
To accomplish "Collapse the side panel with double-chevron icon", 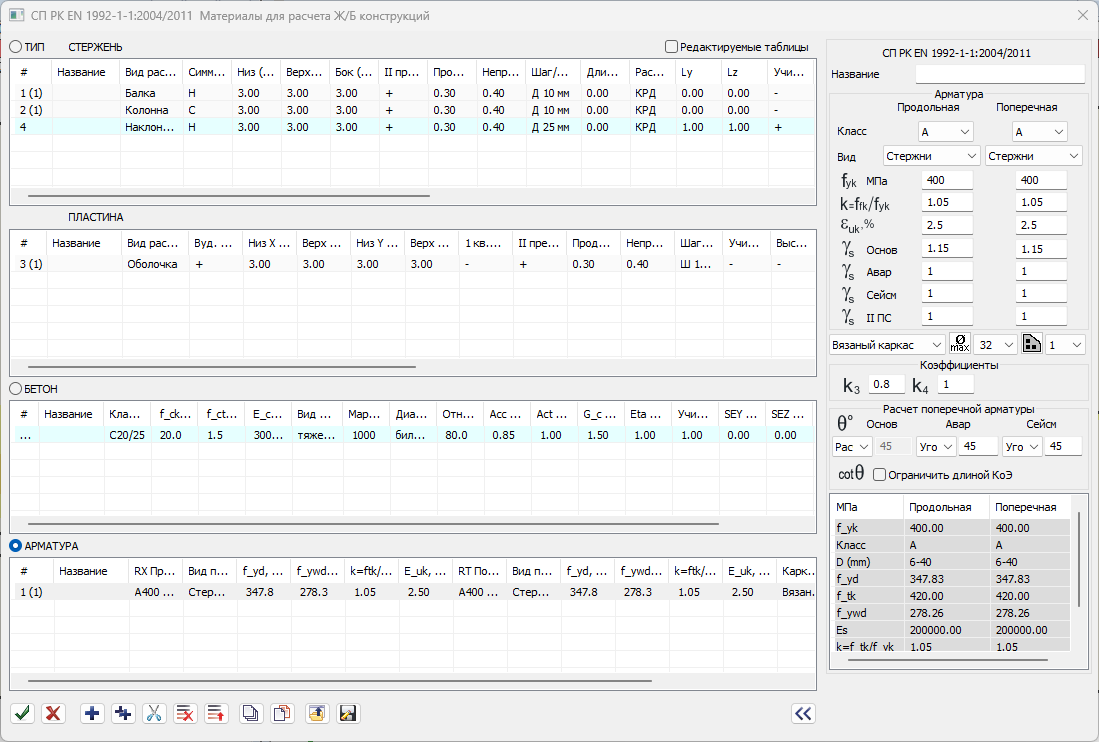I will pyautogui.click(x=802, y=713).
